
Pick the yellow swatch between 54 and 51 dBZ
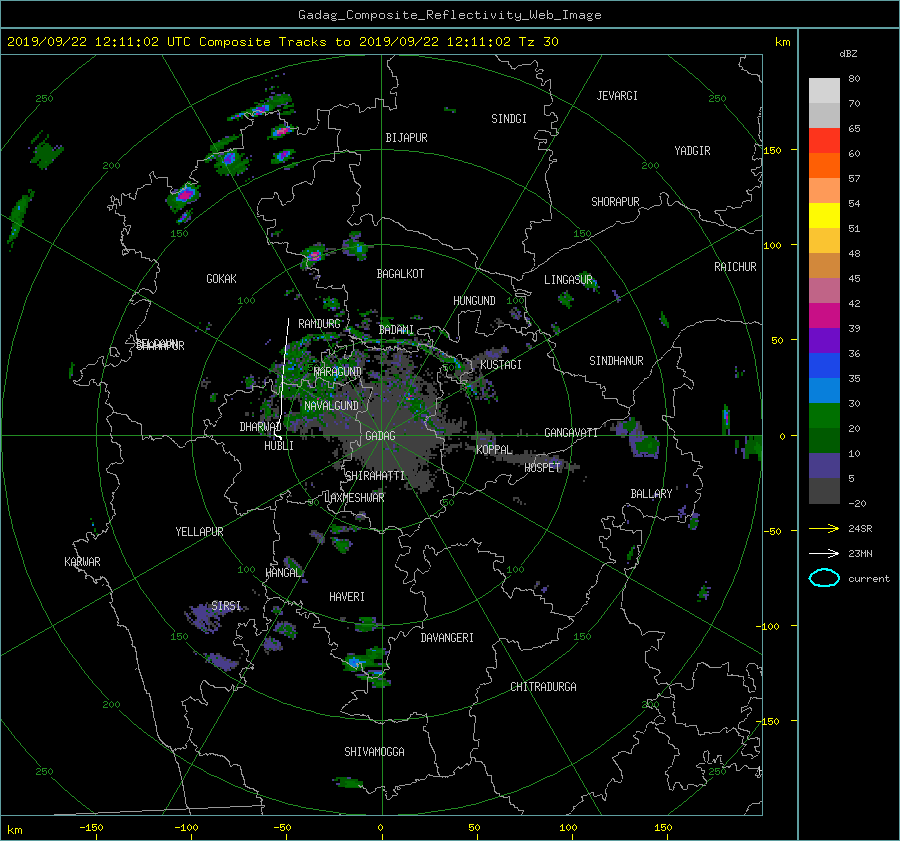click(824, 216)
